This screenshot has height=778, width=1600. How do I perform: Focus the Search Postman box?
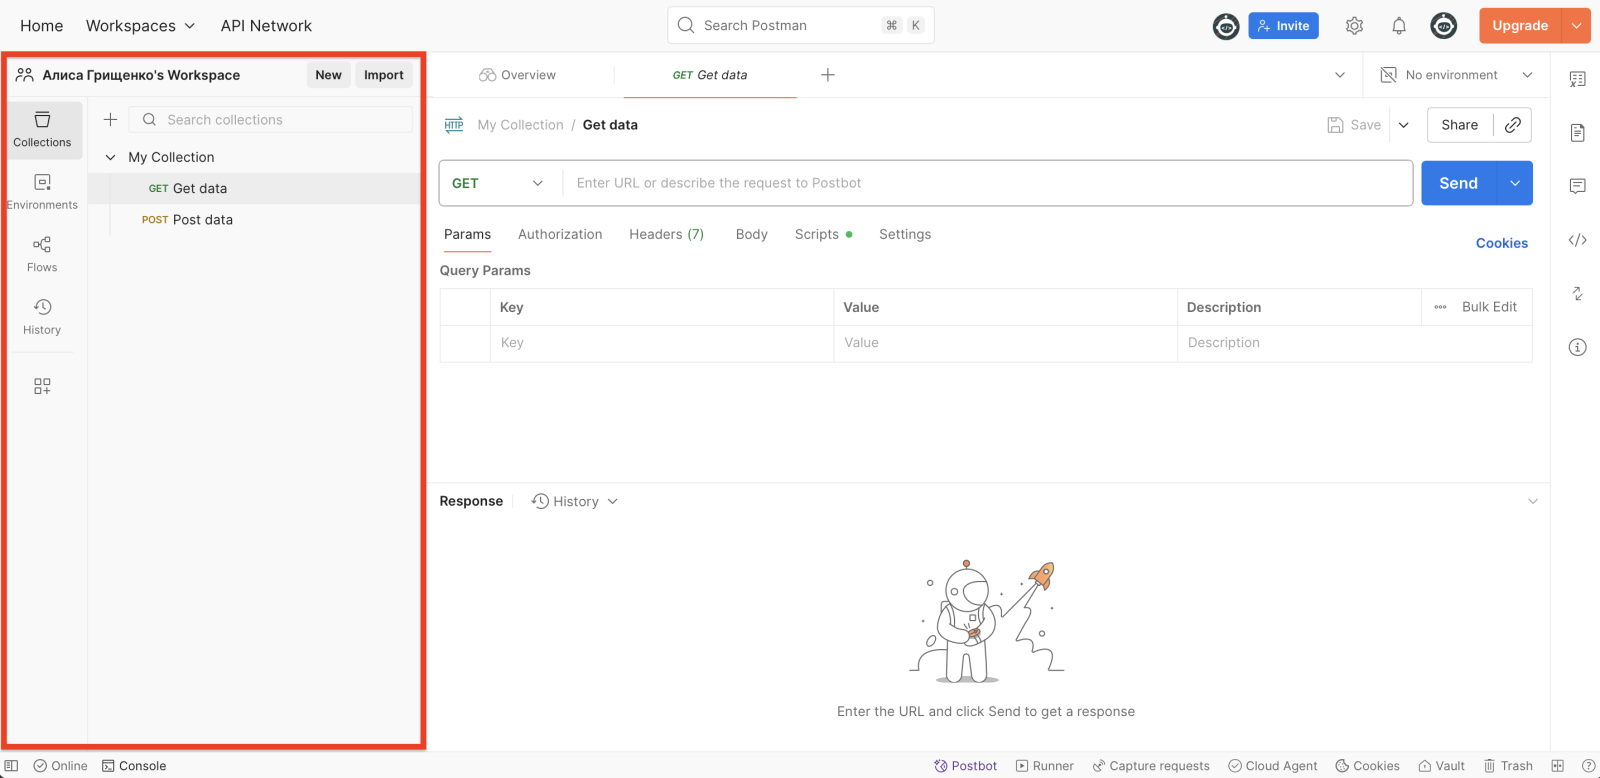point(801,26)
